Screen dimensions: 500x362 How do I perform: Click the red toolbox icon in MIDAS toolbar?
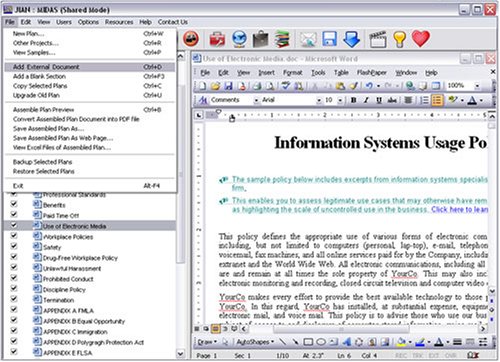coord(217,39)
